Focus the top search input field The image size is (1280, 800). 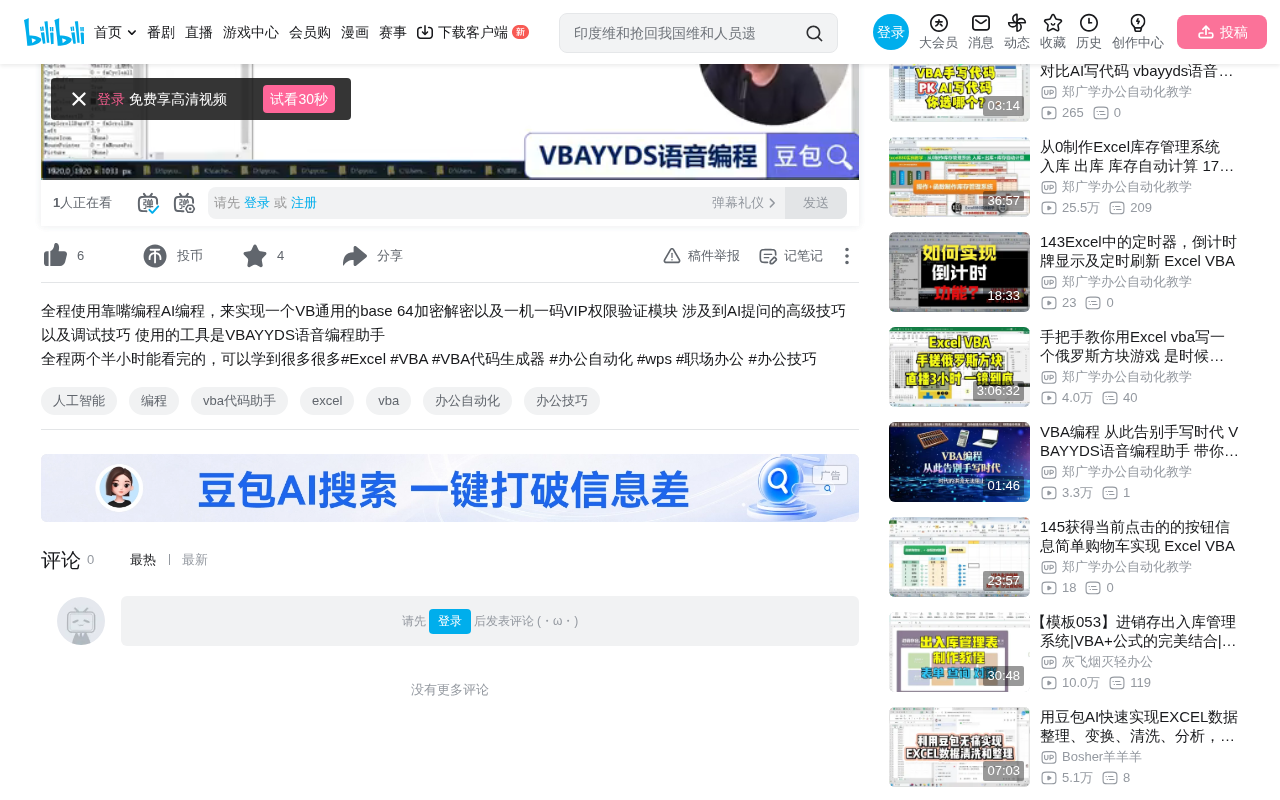pos(685,33)
